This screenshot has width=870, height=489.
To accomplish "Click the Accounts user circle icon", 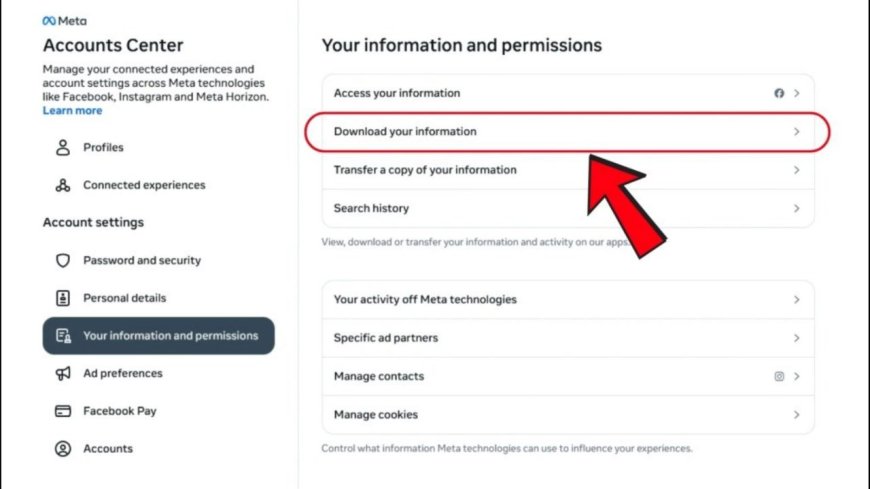I will 63,449.
